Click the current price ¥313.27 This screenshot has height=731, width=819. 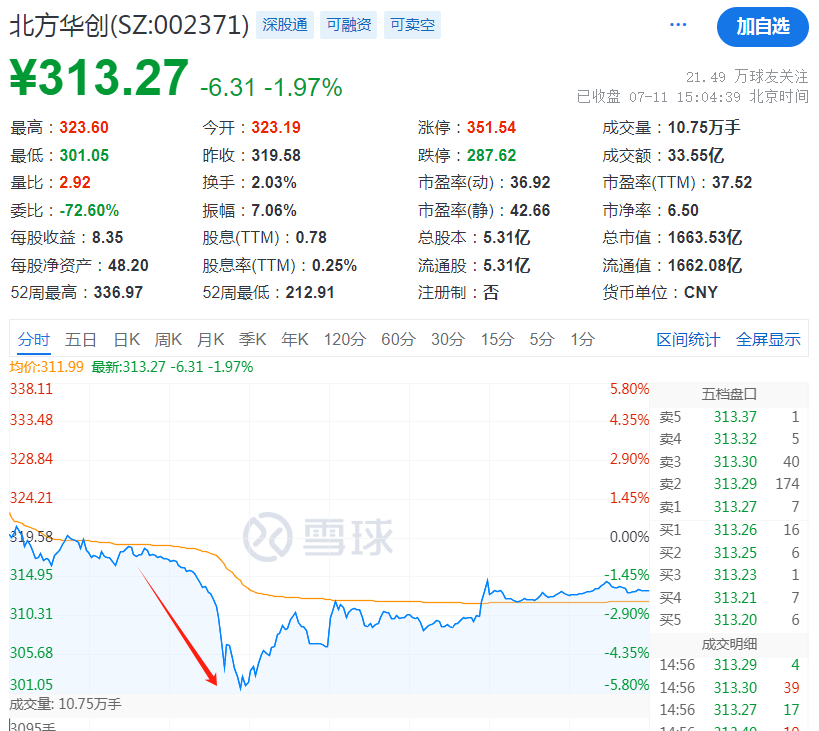click(99, 77)
